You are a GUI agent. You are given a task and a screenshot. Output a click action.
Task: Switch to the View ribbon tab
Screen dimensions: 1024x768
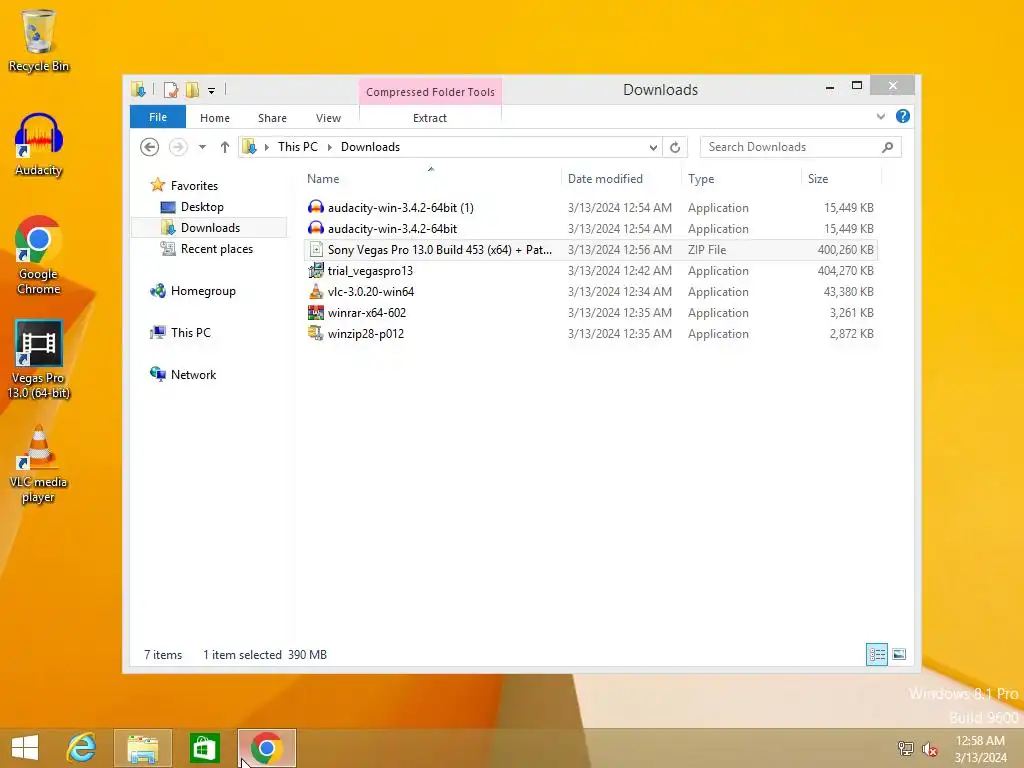coord(328,118)
